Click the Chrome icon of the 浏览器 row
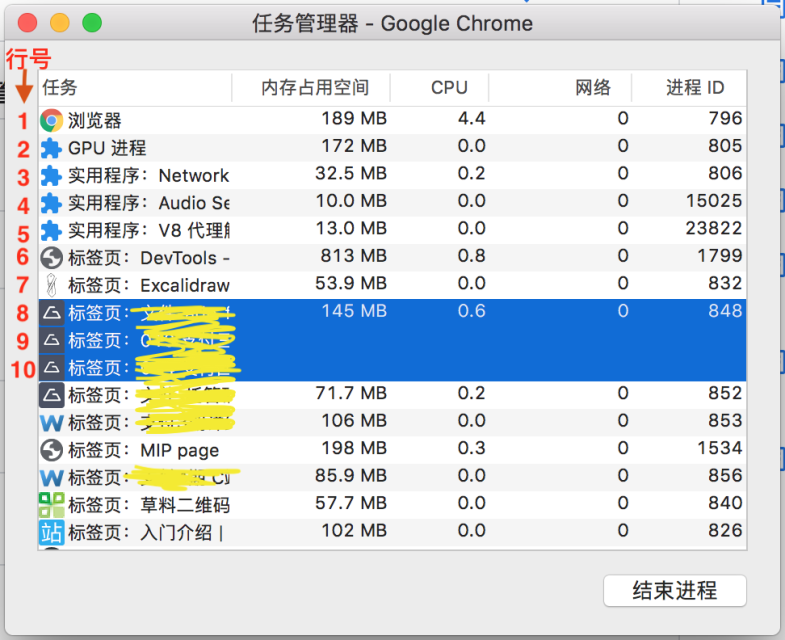Viewport: 785px width, 640px height. 52,121
